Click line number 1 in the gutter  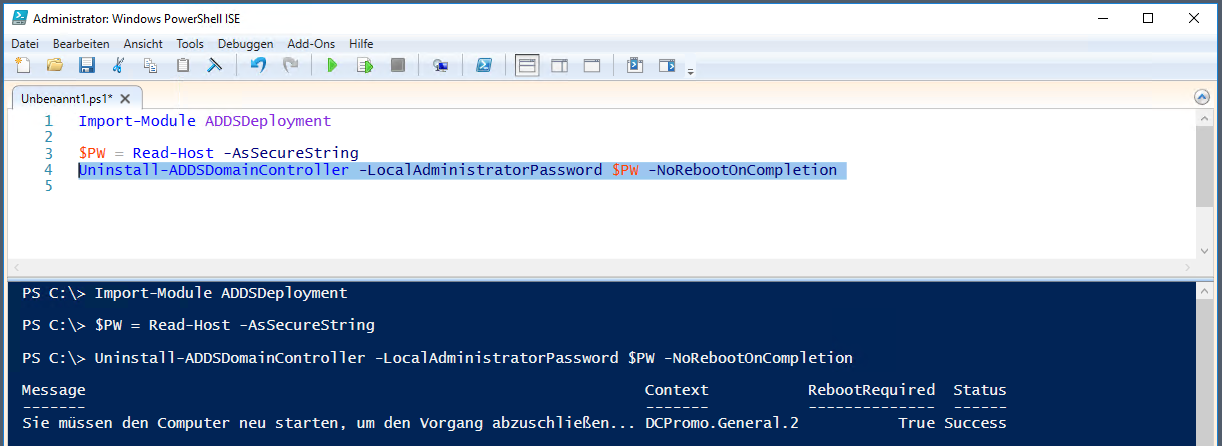(47, 121)
